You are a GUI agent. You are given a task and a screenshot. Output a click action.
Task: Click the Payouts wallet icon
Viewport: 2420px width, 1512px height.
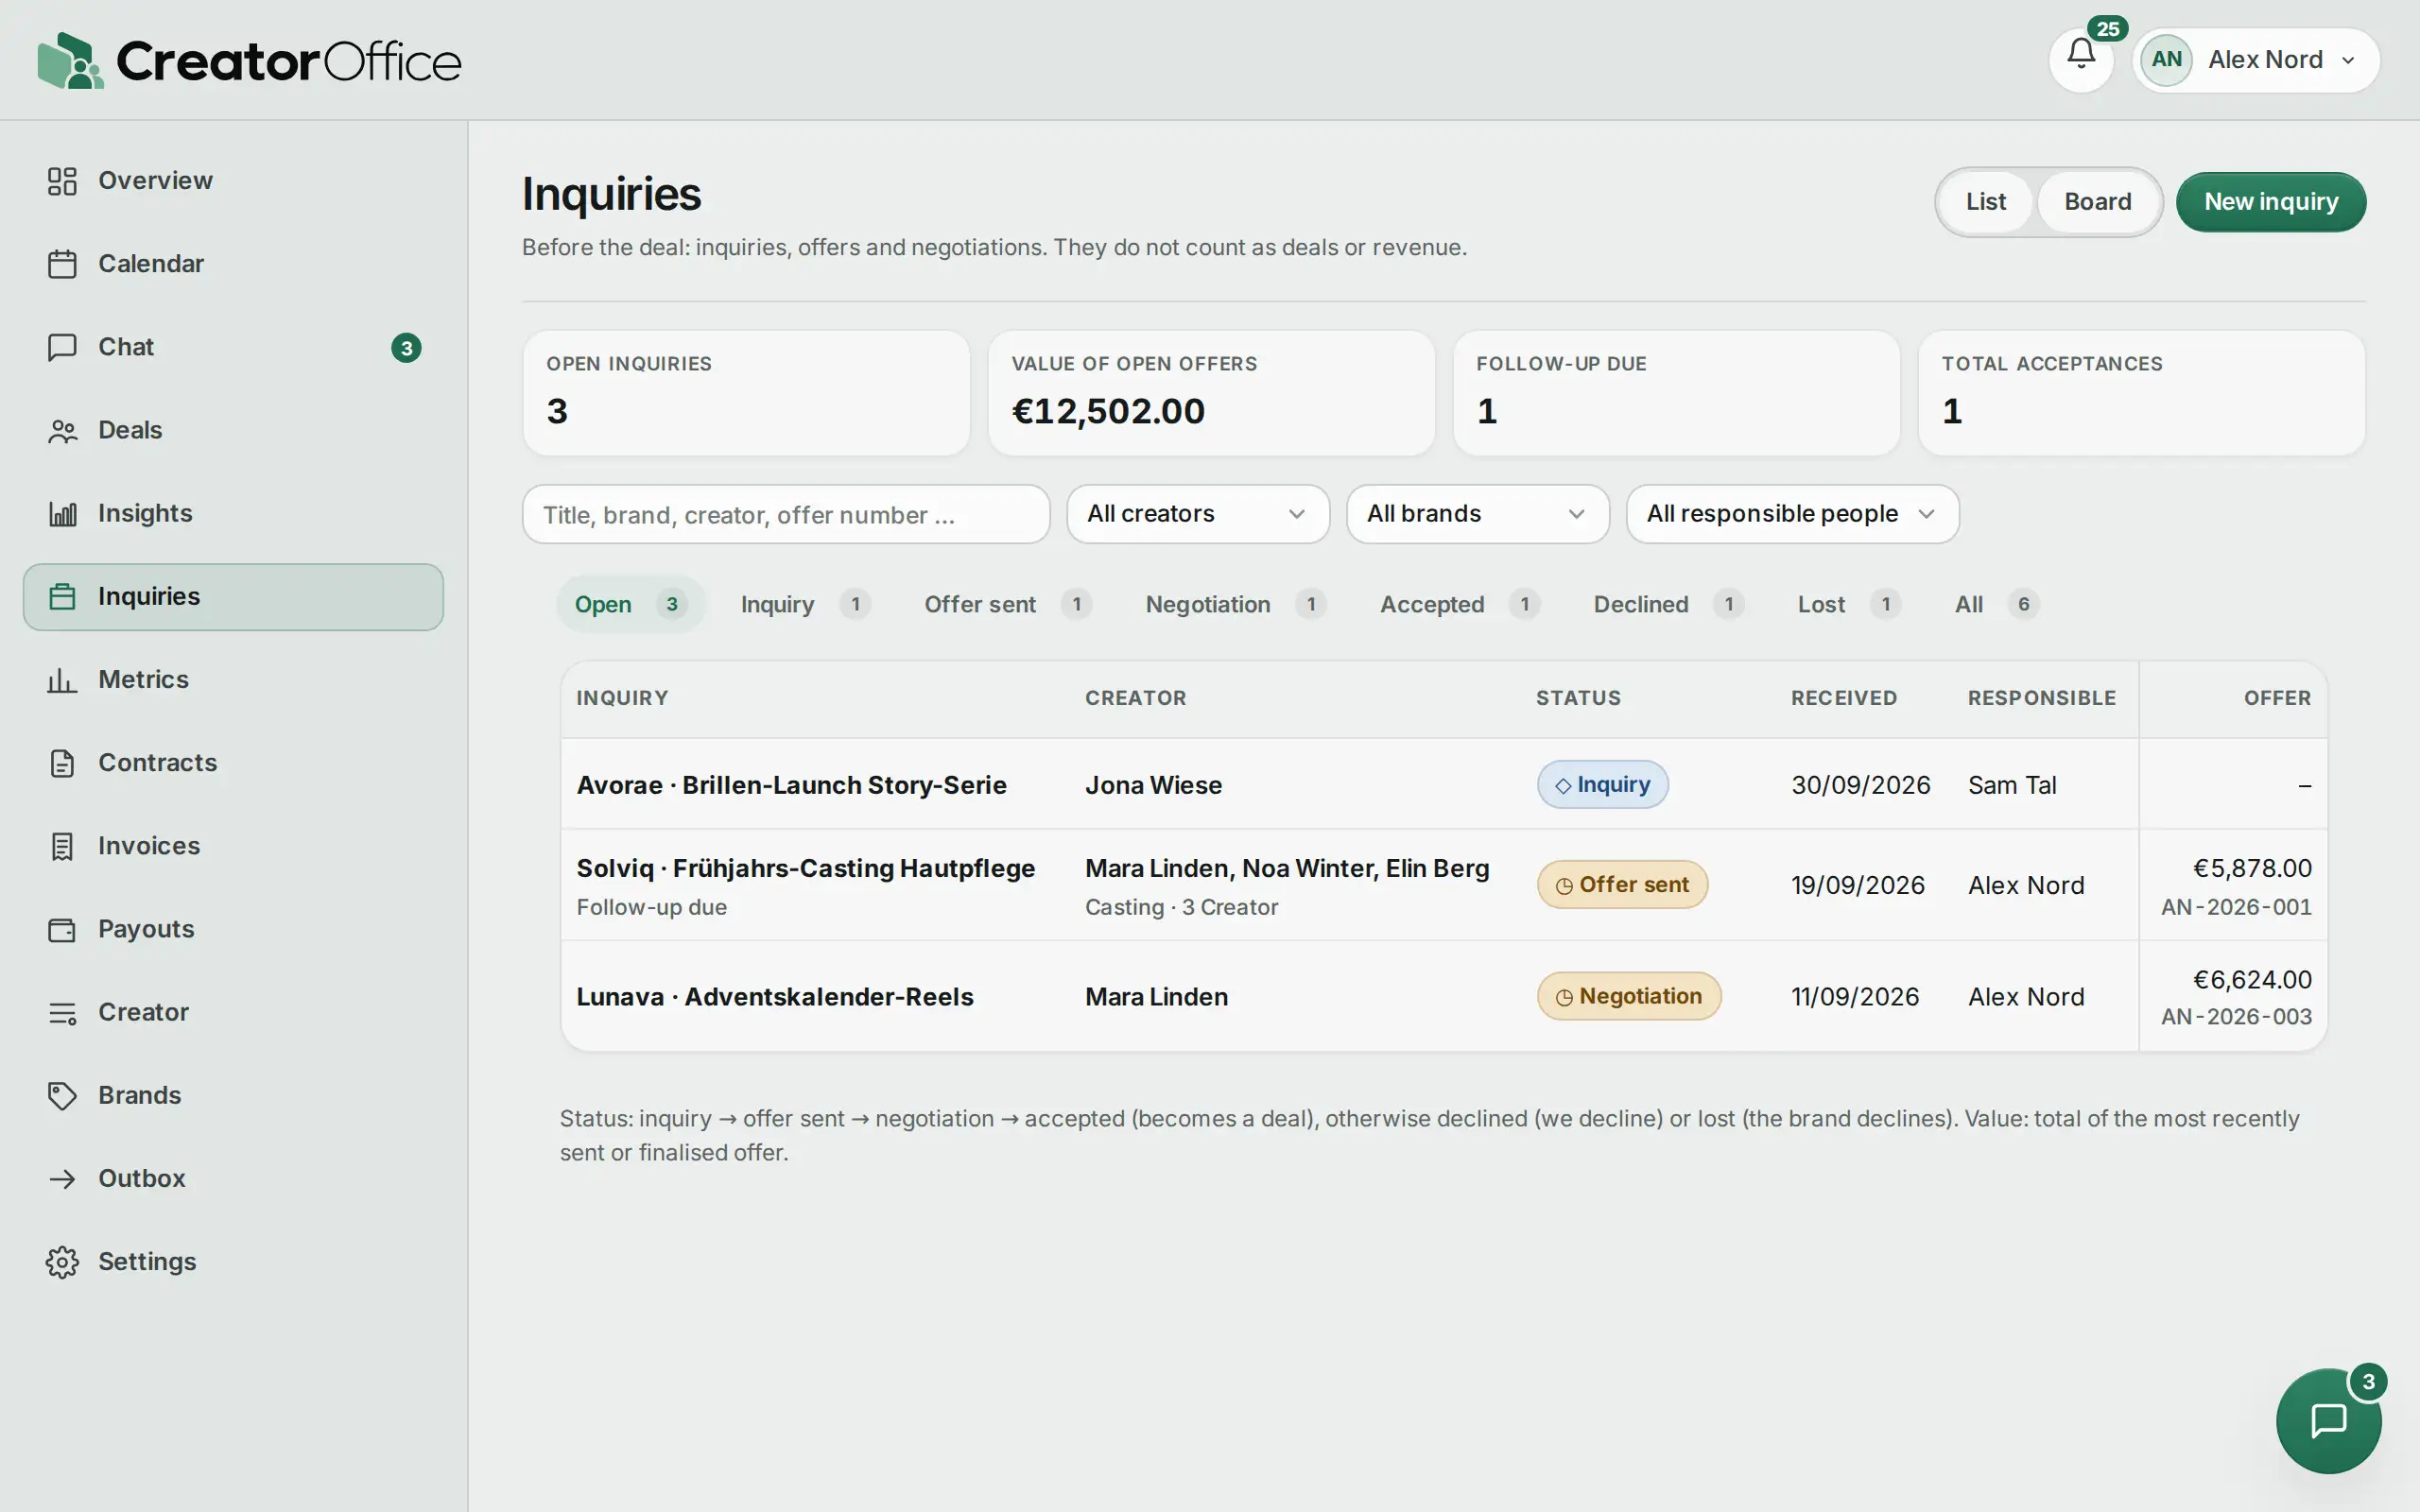[62, 929]
